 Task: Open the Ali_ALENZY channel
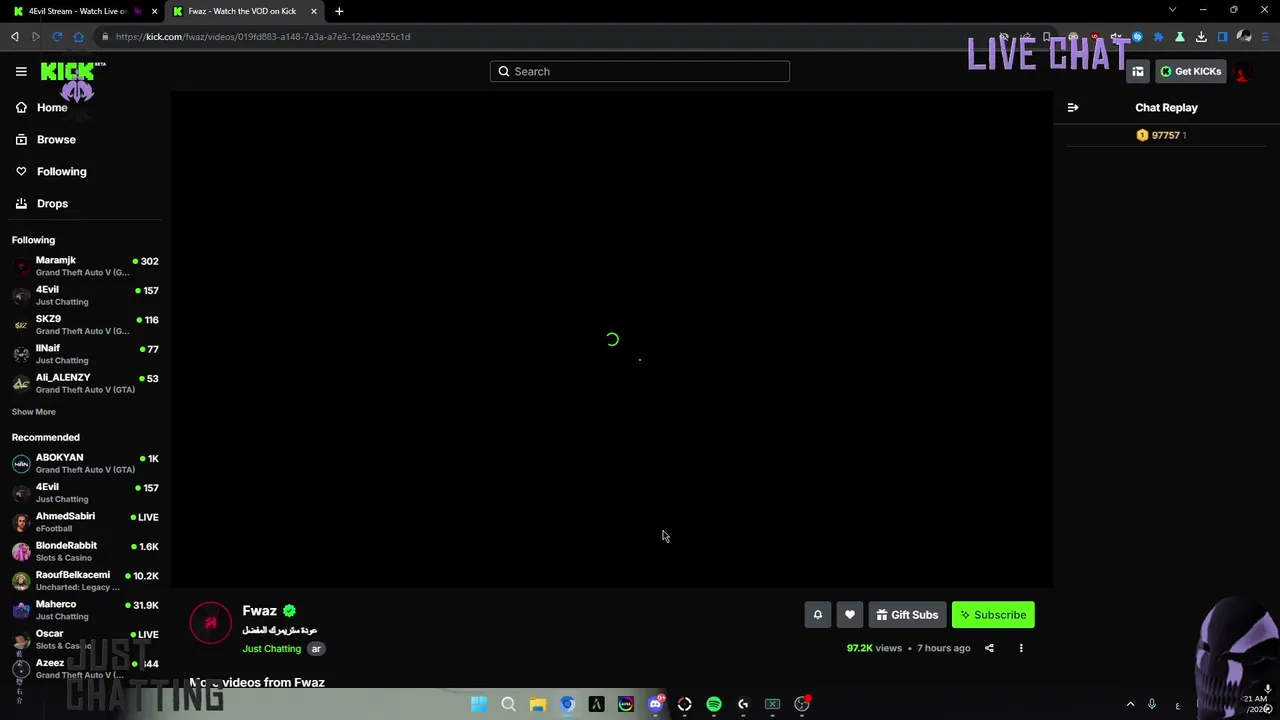point(85,383)
